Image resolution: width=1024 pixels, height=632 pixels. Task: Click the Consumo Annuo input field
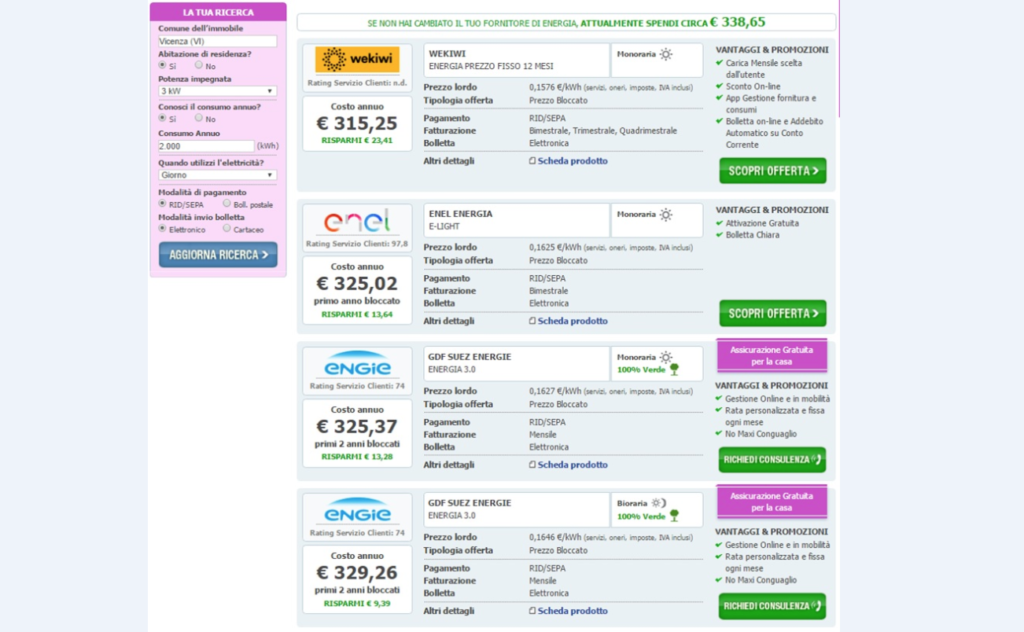click(x=206, y=146)
